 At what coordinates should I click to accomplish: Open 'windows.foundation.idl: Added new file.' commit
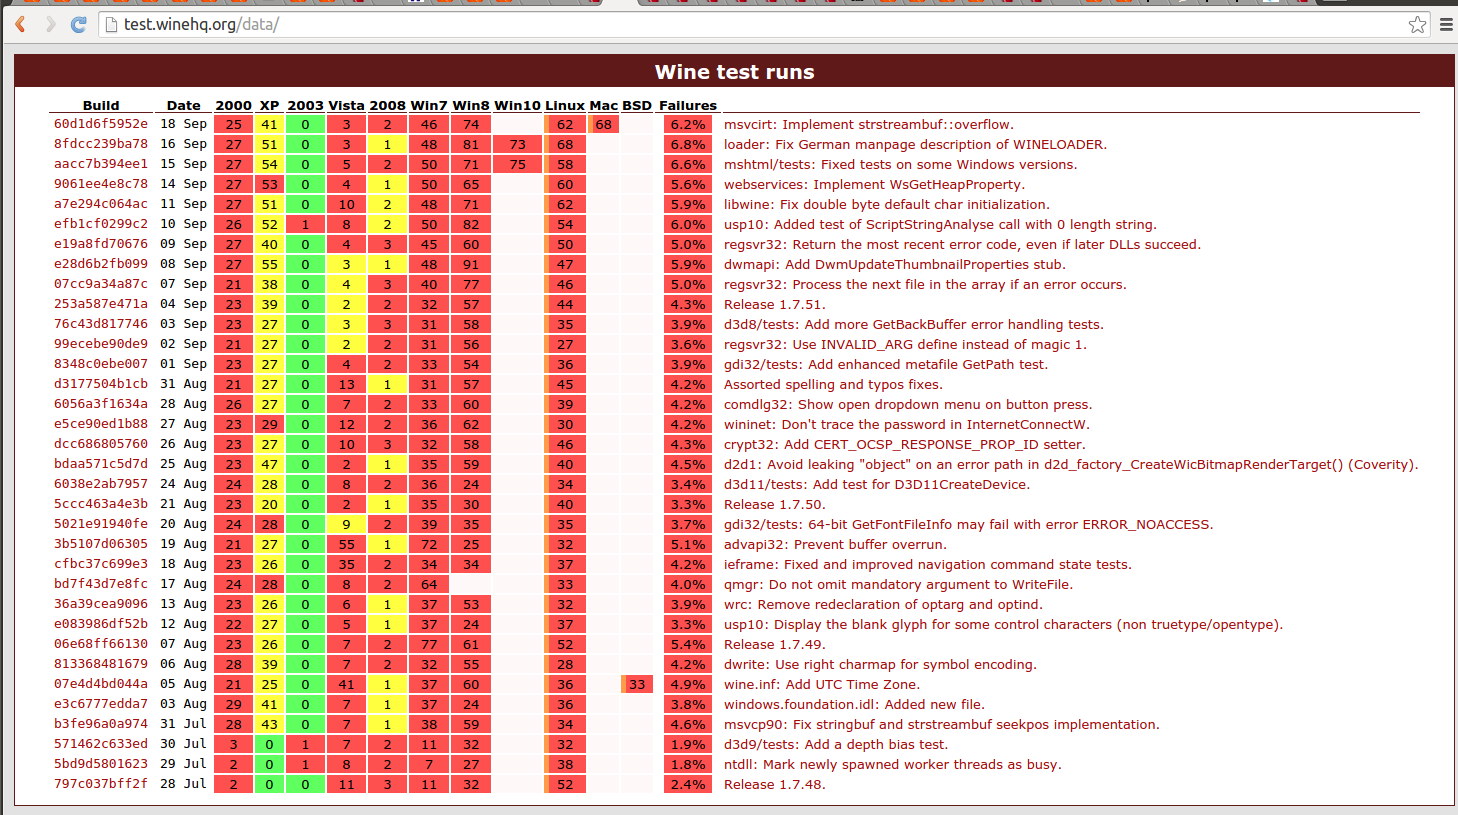854,705
